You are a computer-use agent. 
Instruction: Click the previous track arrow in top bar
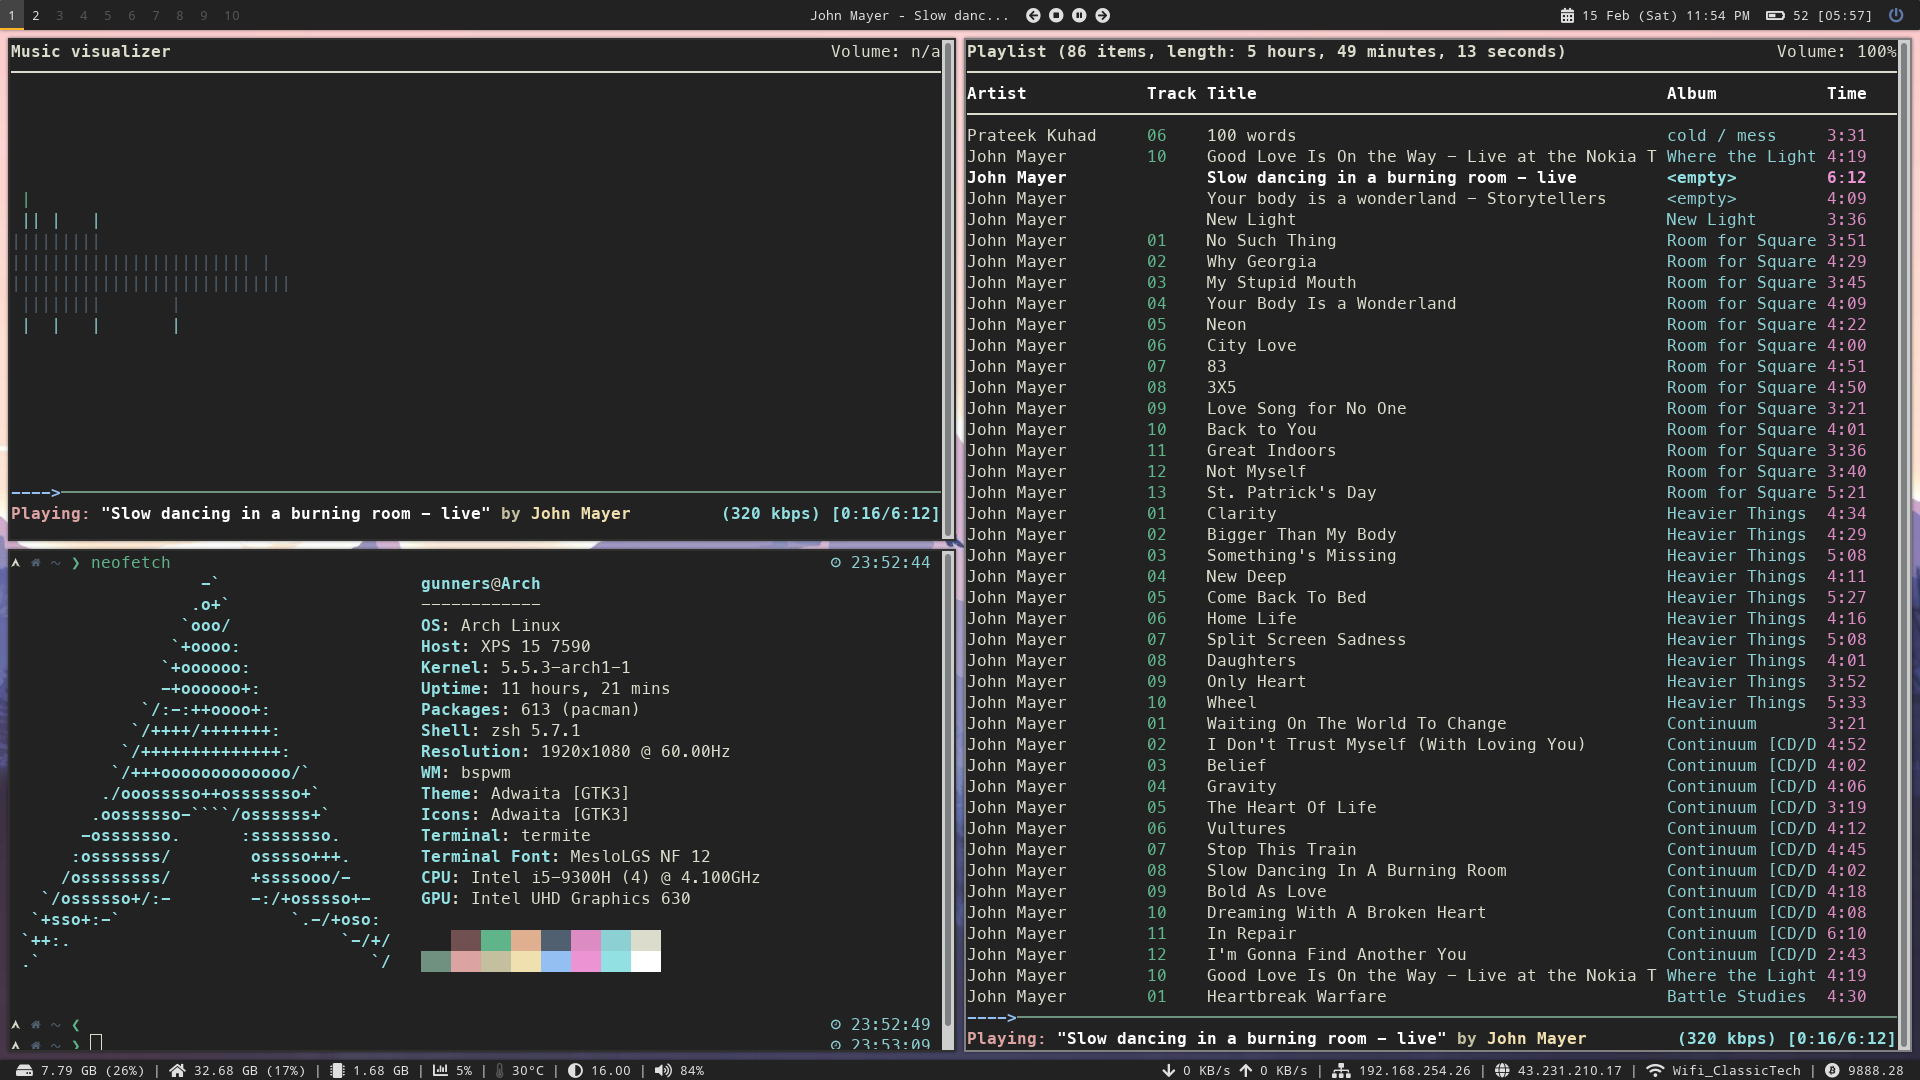pyautogui.click(x=1033, y=15)
